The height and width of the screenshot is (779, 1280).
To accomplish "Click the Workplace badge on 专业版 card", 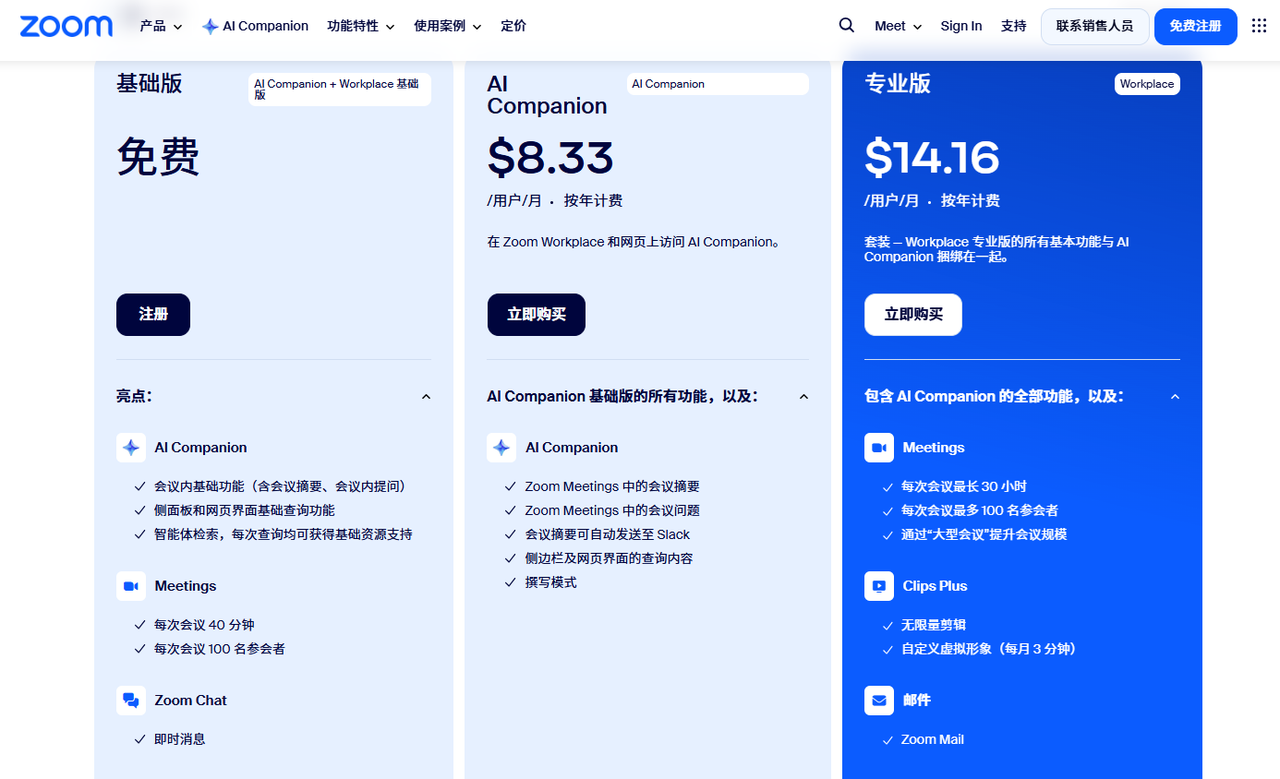I will click(1147, 84).
